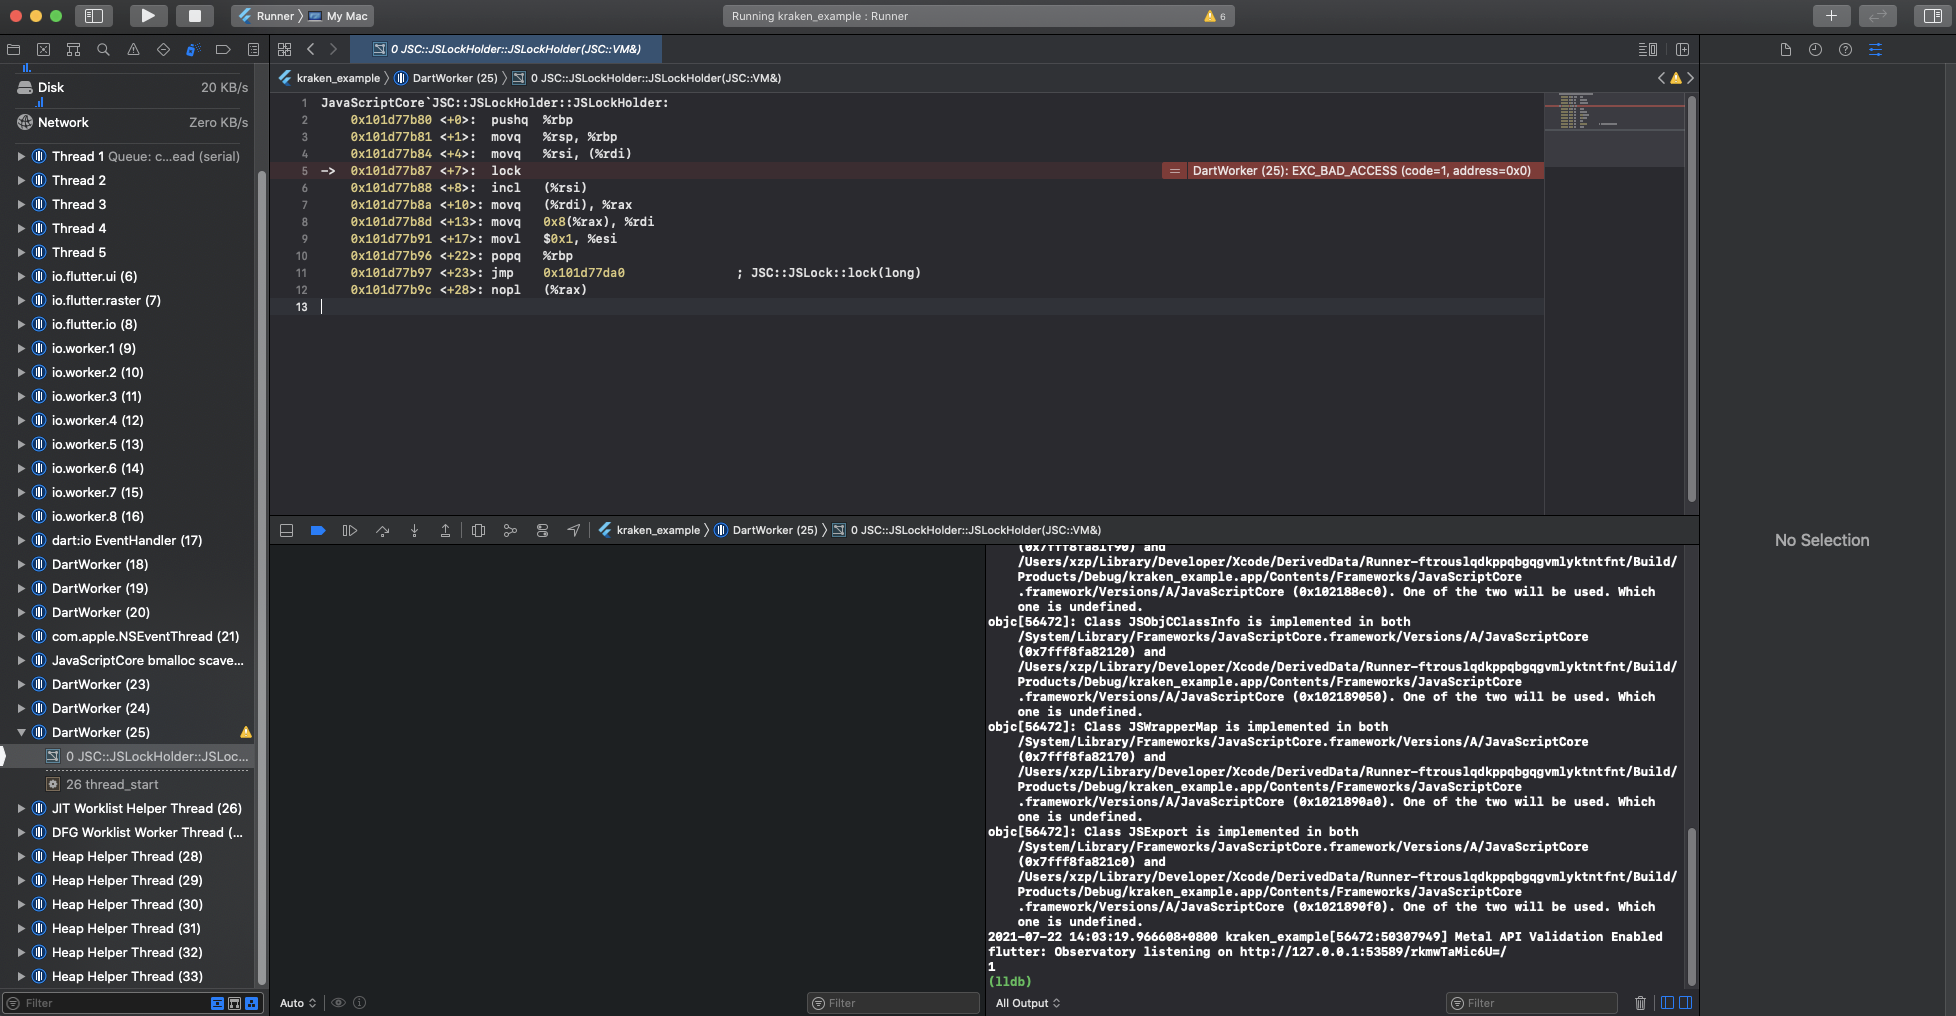The image size is (1956, 1016).
Task: Hide the debug area pane
Action: click(x=285, y=530)
